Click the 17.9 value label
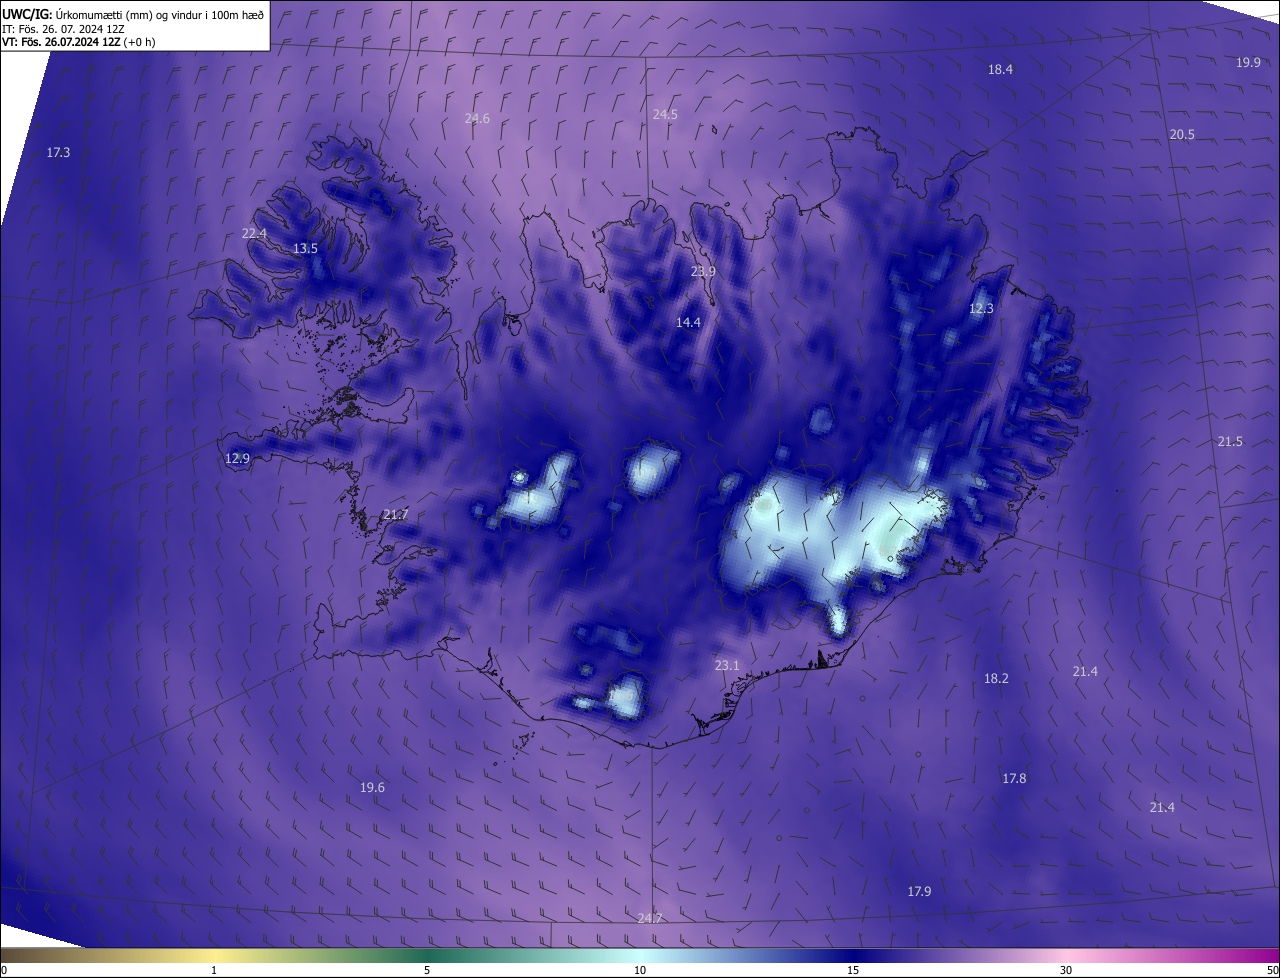This screenshot has height=978, width=1280. click(x=919, y=892)
